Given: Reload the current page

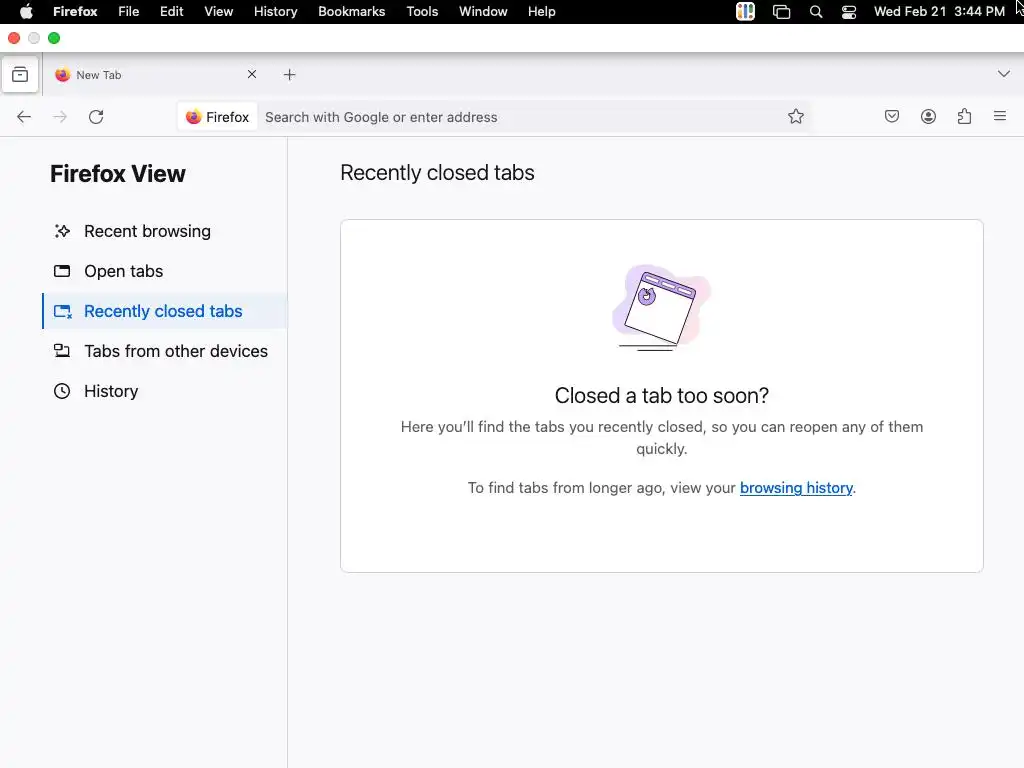Looking at the screenshot, I should pos(96,117).
